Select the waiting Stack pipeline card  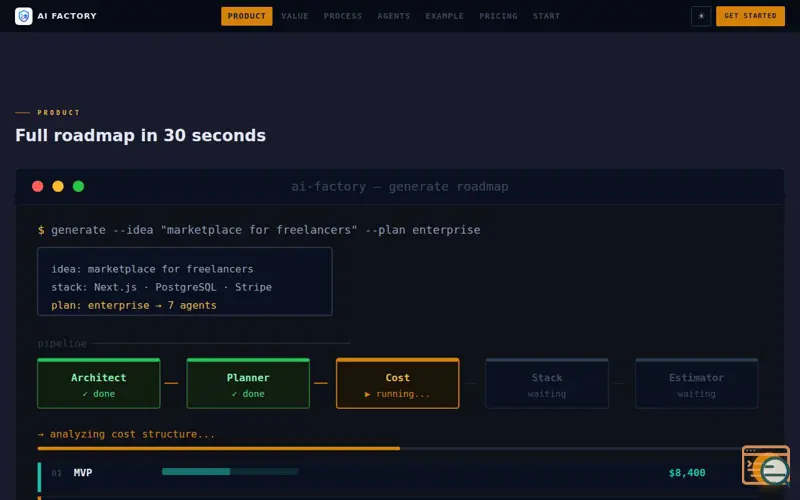(547, 383)
